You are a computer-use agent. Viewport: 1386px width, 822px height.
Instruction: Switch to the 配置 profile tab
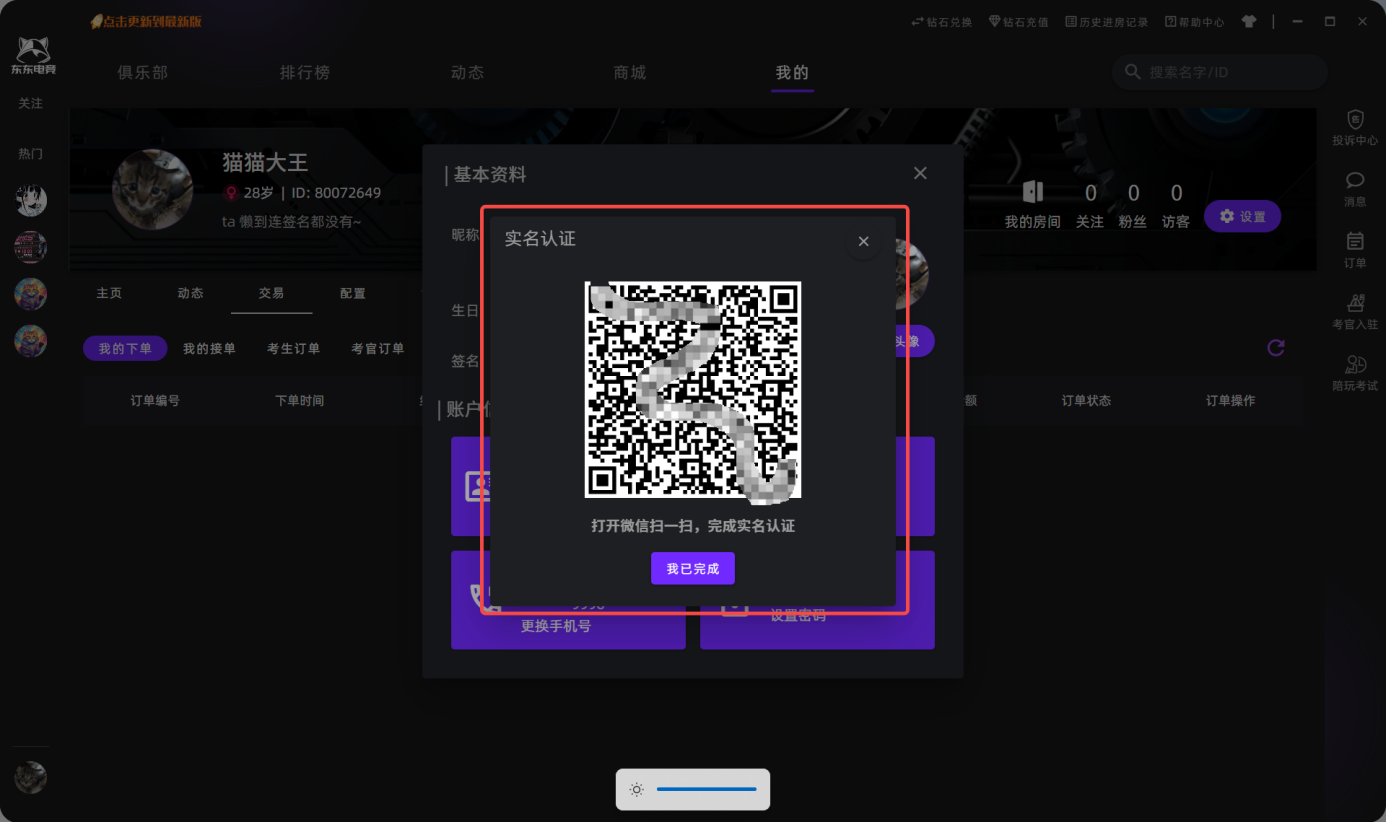pos(352,293)
